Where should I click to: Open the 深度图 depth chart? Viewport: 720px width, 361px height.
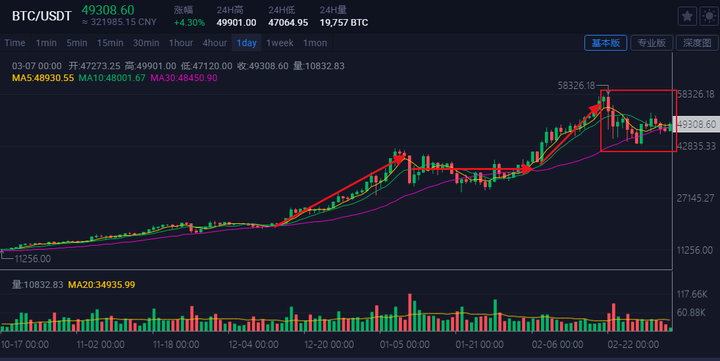click(697, 43)
